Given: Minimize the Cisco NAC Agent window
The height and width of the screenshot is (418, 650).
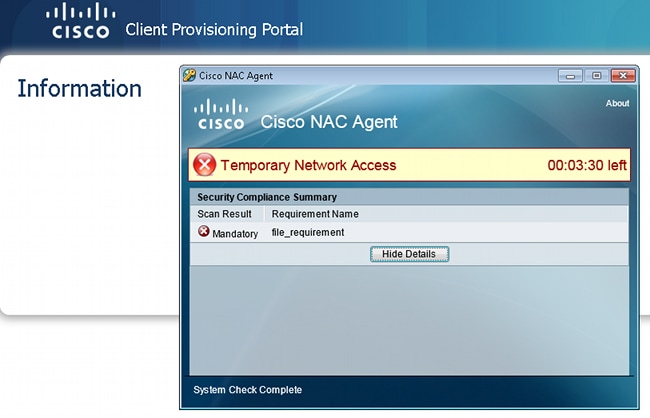Looking at the screenshot, I should coord(570,76).
